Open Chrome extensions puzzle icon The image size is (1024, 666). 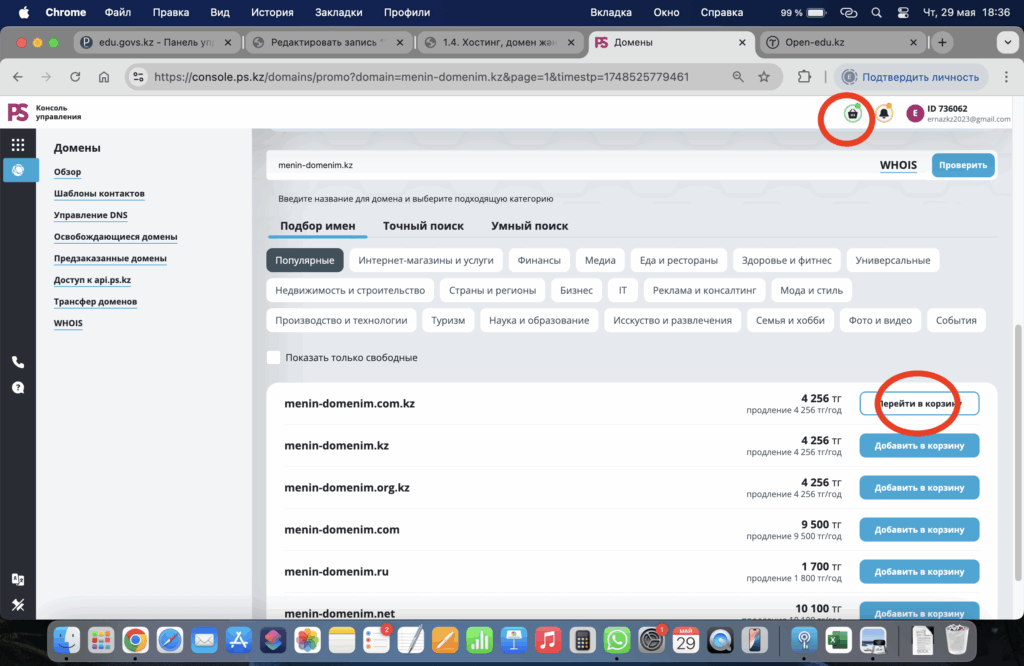click(804, 77)
